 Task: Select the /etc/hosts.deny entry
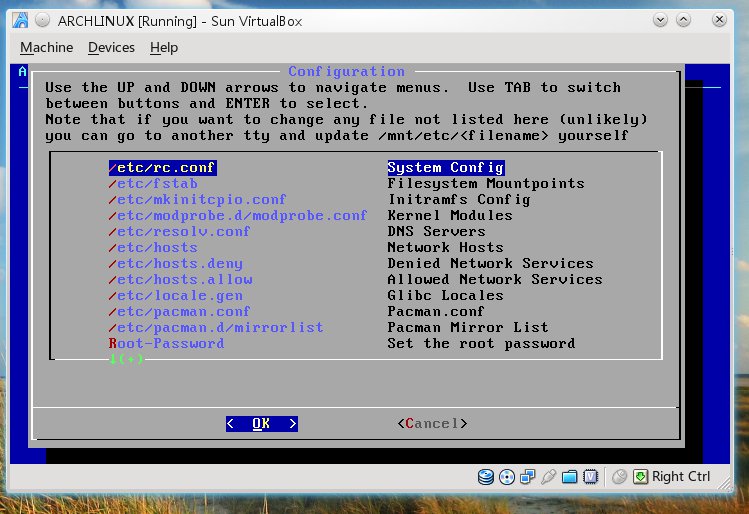point(175,264)
